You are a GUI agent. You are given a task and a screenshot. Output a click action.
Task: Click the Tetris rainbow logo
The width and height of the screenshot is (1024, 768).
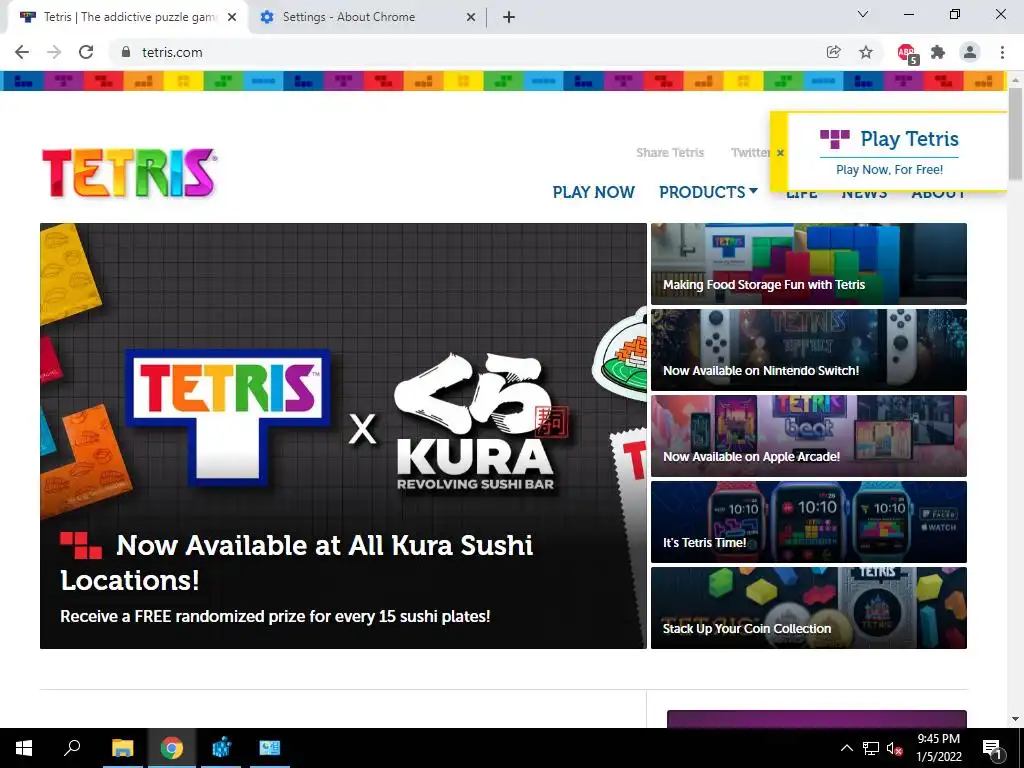[x=129, y=173]
